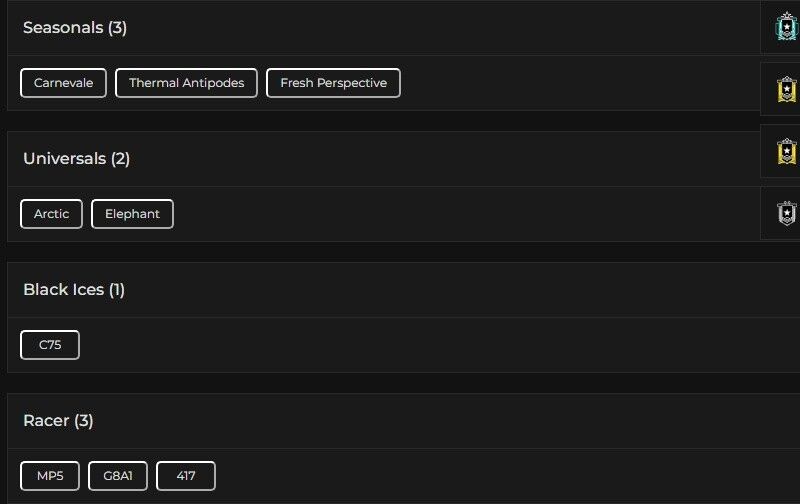Click the G8A1 Racer tag

pyautogui.click(x=118, y=476)
